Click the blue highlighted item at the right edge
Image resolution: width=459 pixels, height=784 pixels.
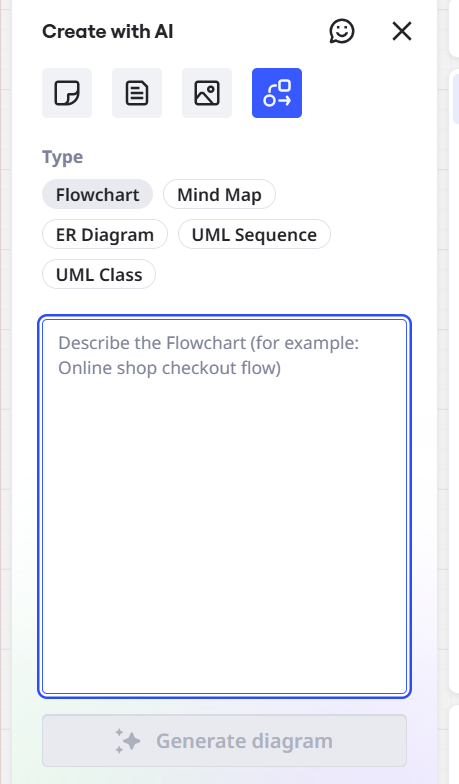click(456, 96)
